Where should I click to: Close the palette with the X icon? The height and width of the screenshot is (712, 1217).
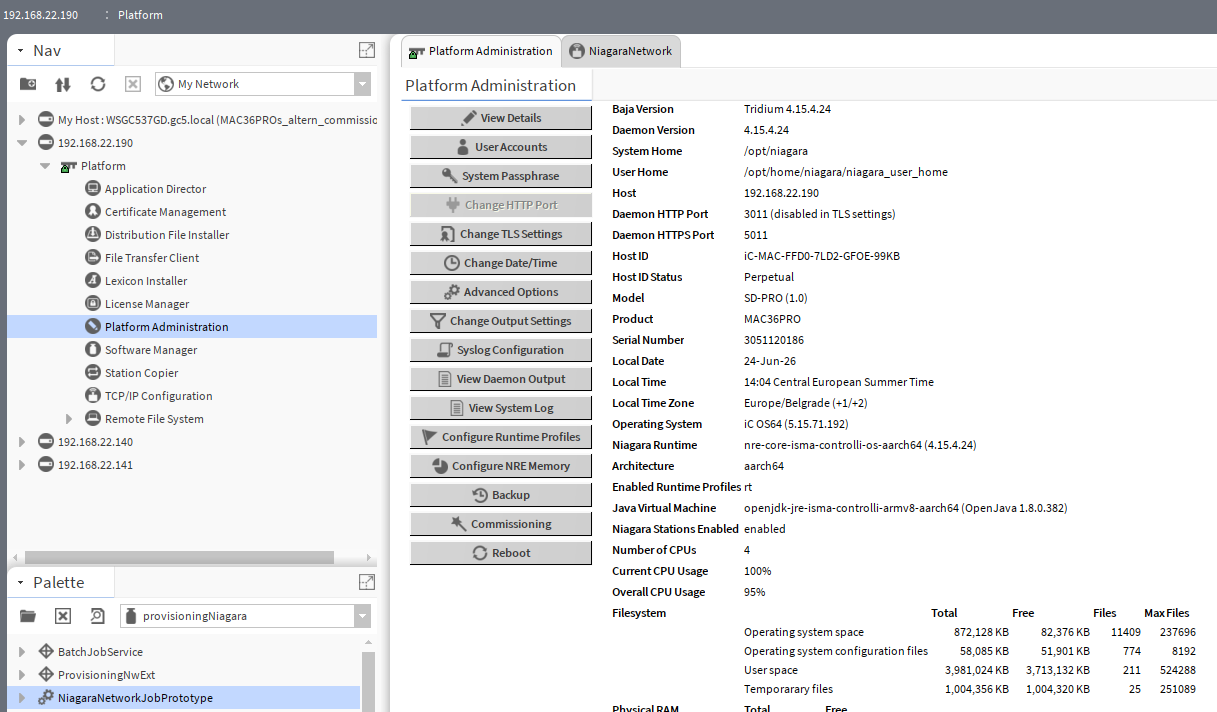click(62, 616)
